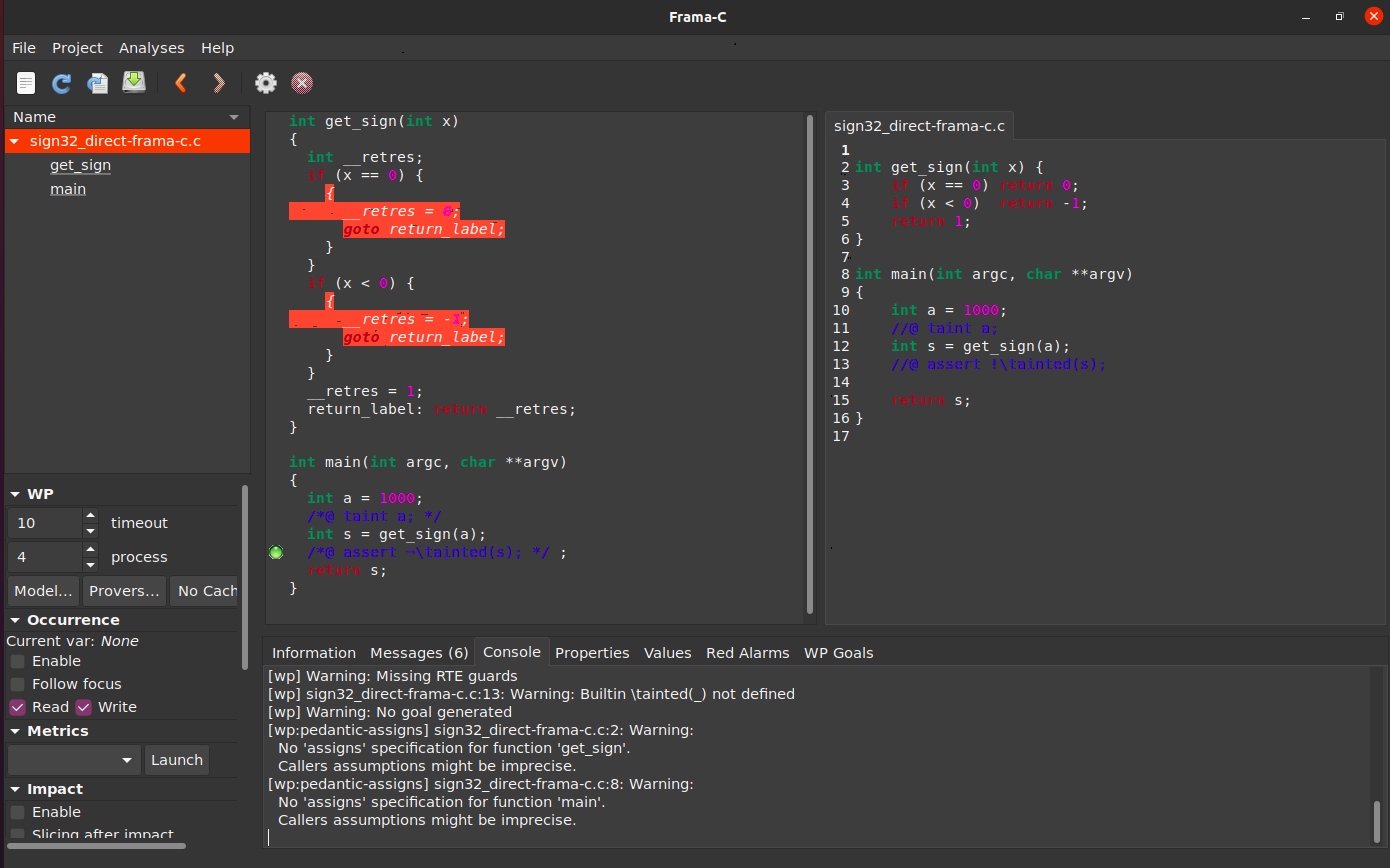Viewport: 1390px width, 868px height.
Task: Collapse the WP section
Action: (15, 494)
